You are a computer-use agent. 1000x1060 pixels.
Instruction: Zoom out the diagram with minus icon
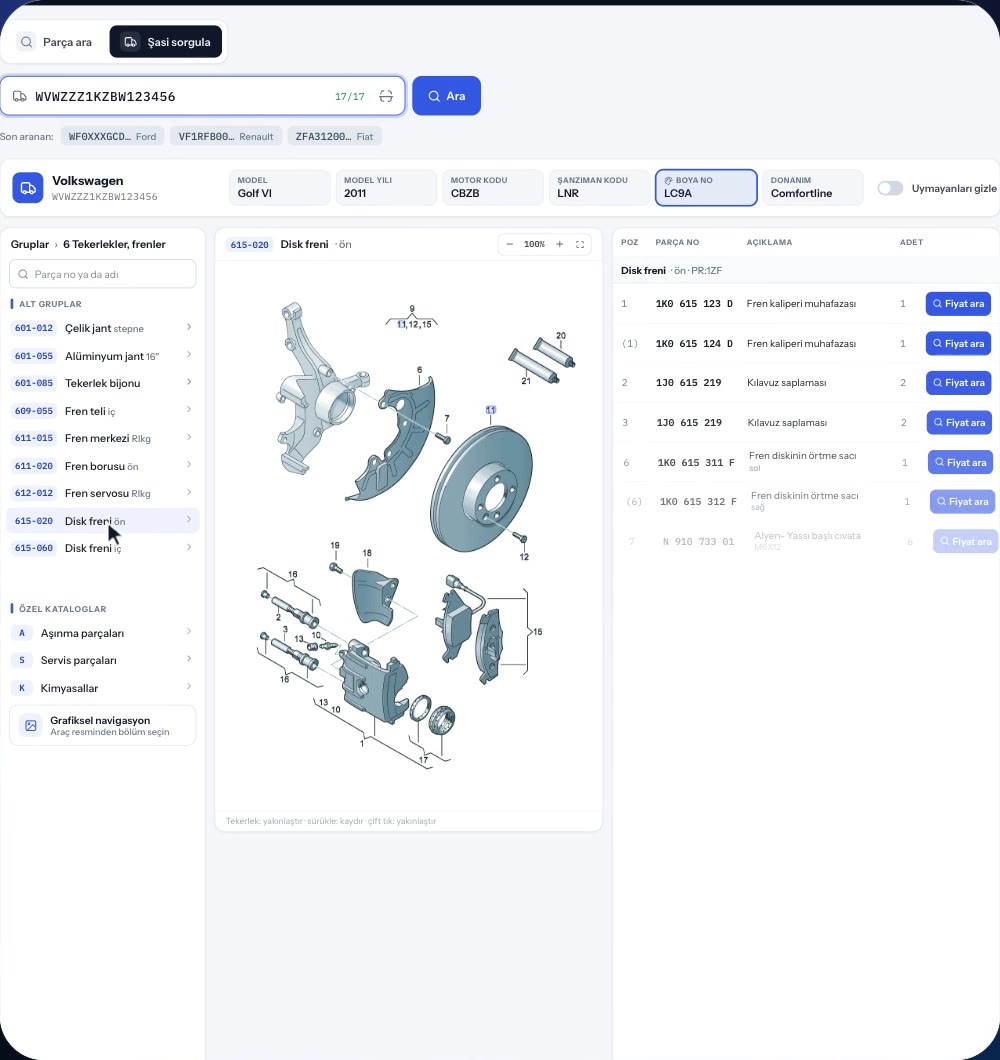510,244
